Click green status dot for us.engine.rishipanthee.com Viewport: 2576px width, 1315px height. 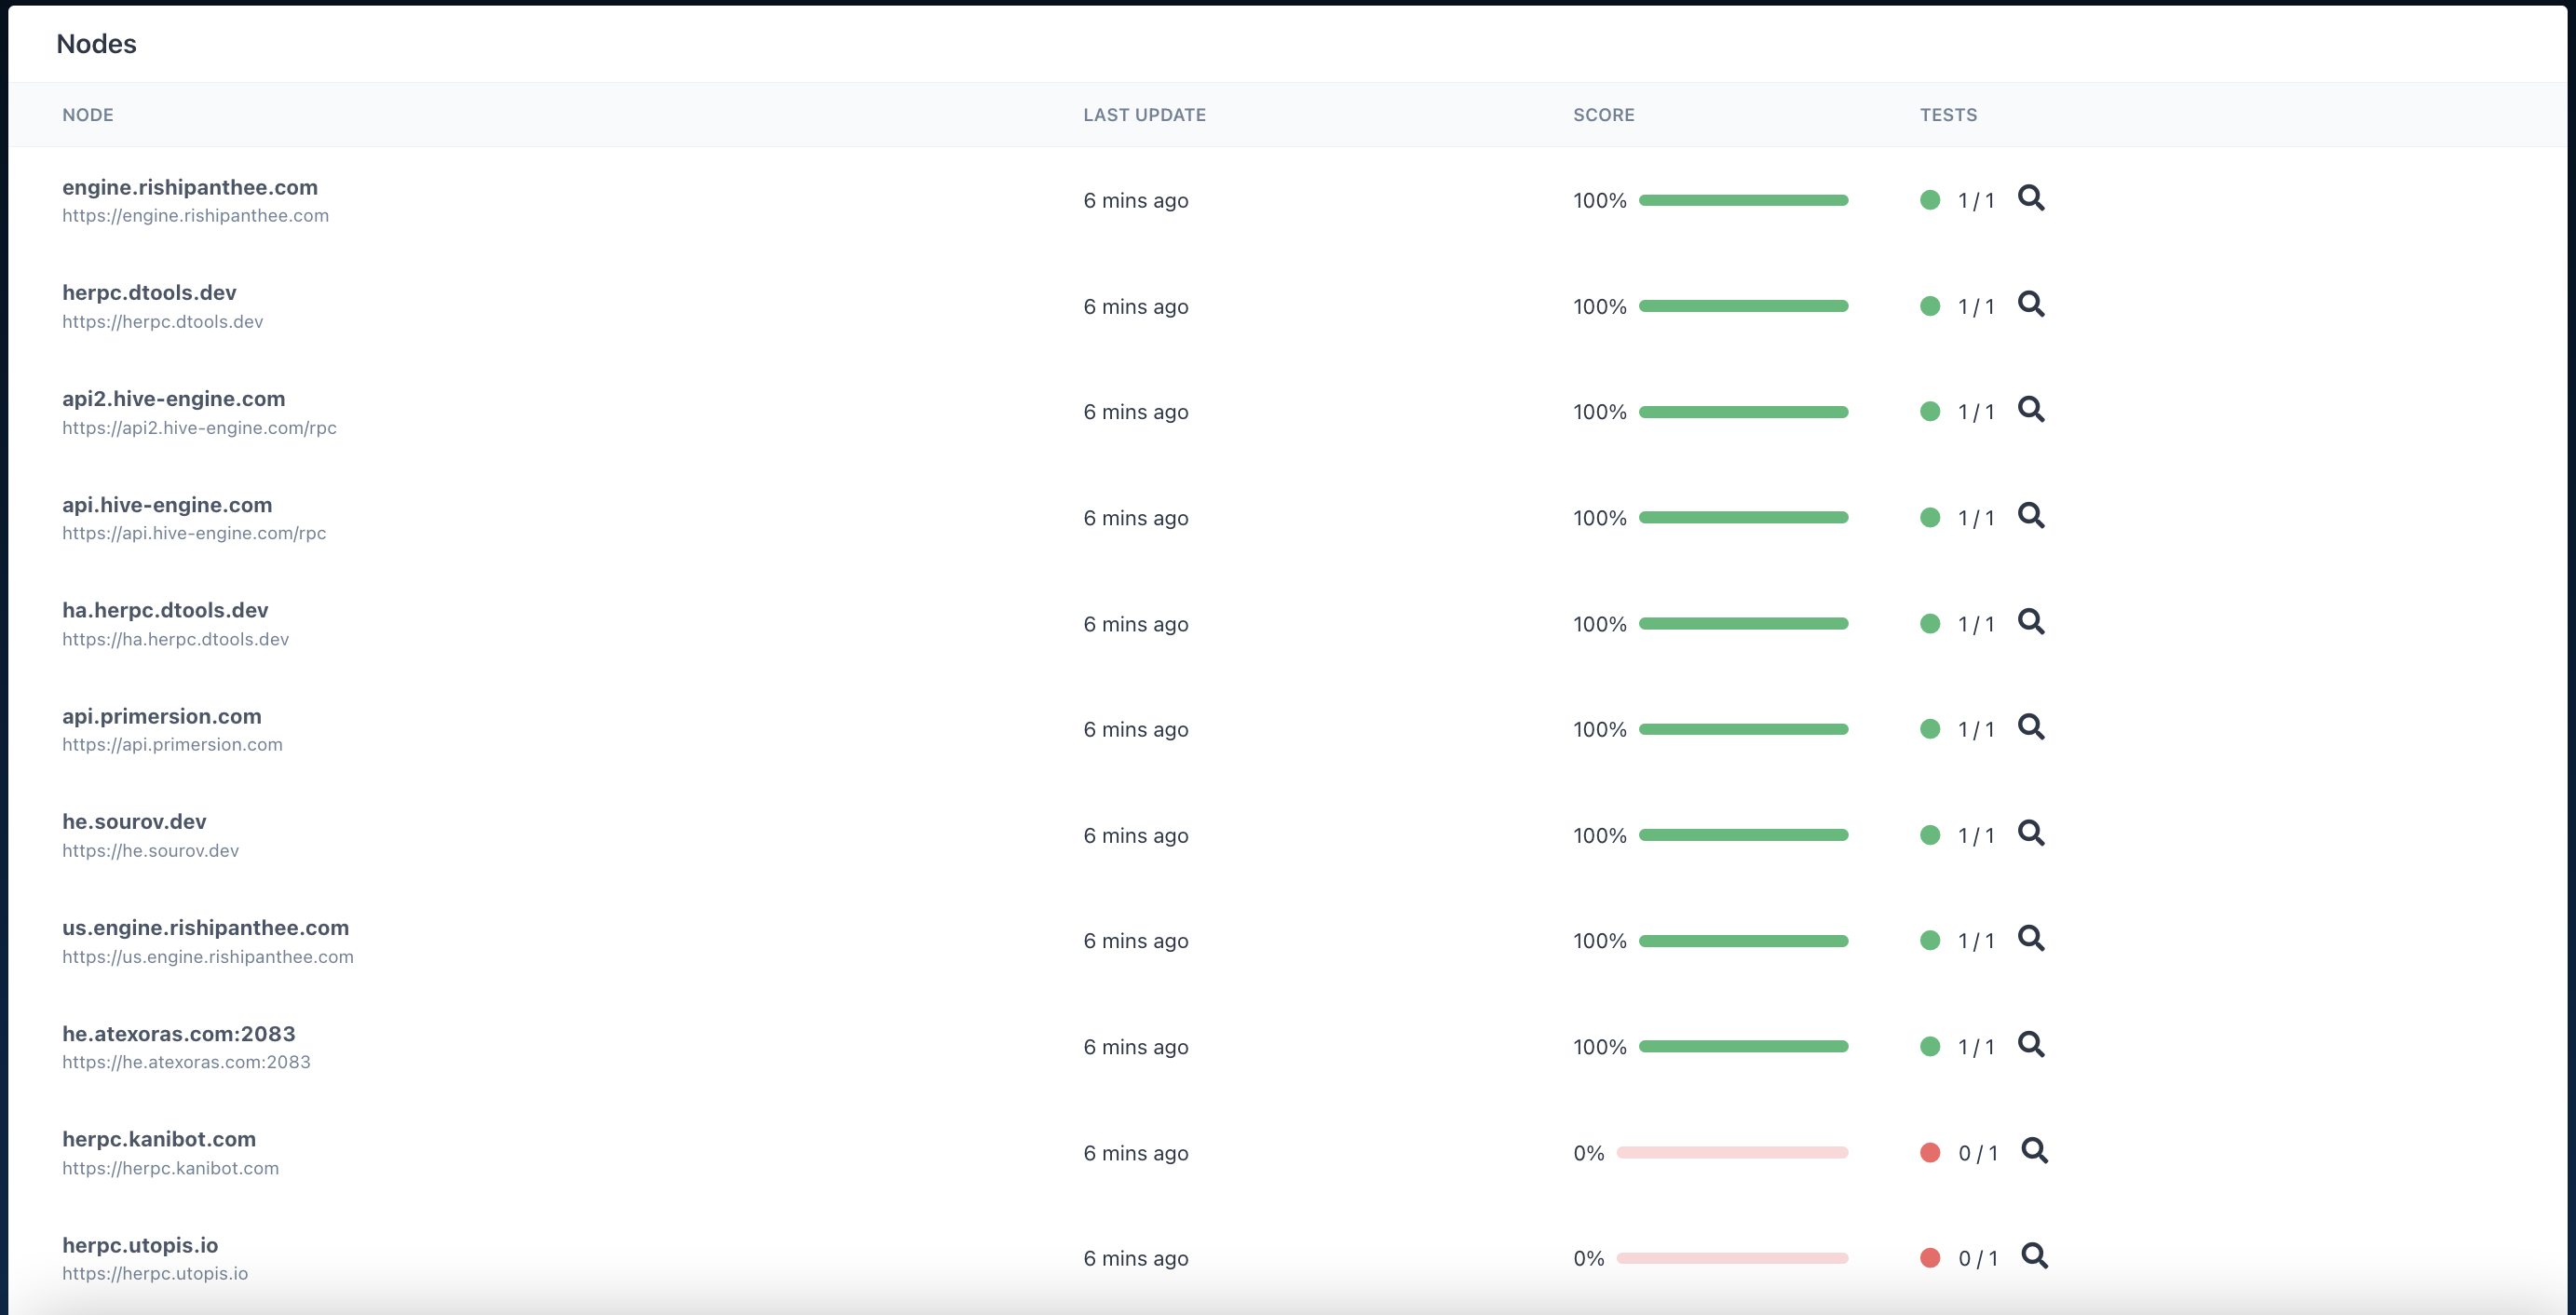click(1930, 941)
